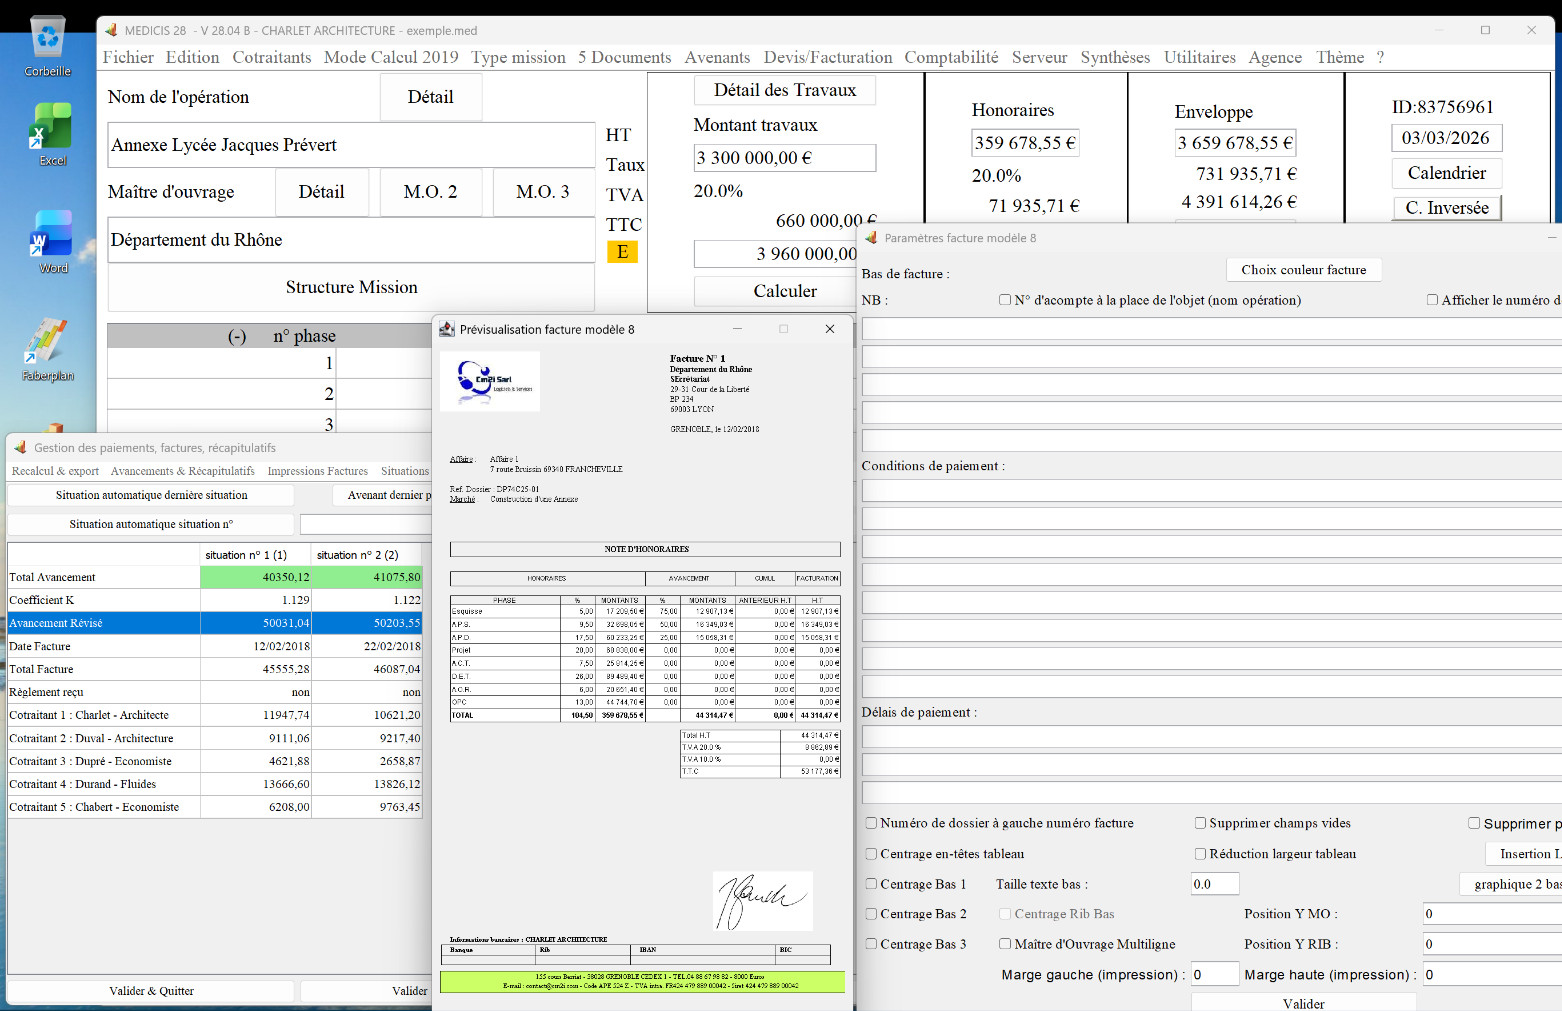Click the signature image on the invoice
This screenshot has width=1562, height=1011.
coord(762,900)
